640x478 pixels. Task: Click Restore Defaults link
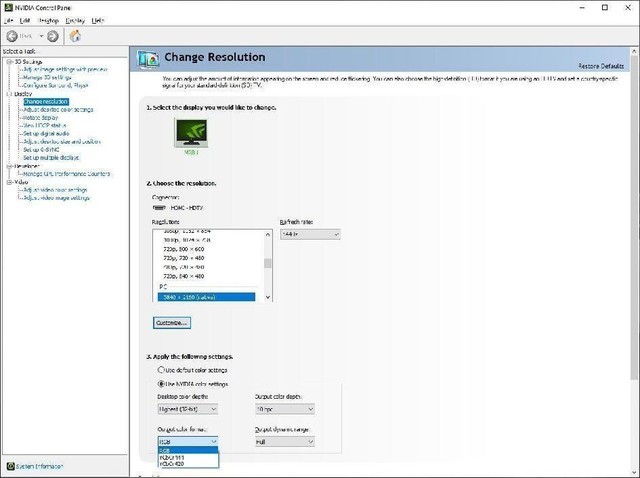[601, 66]
